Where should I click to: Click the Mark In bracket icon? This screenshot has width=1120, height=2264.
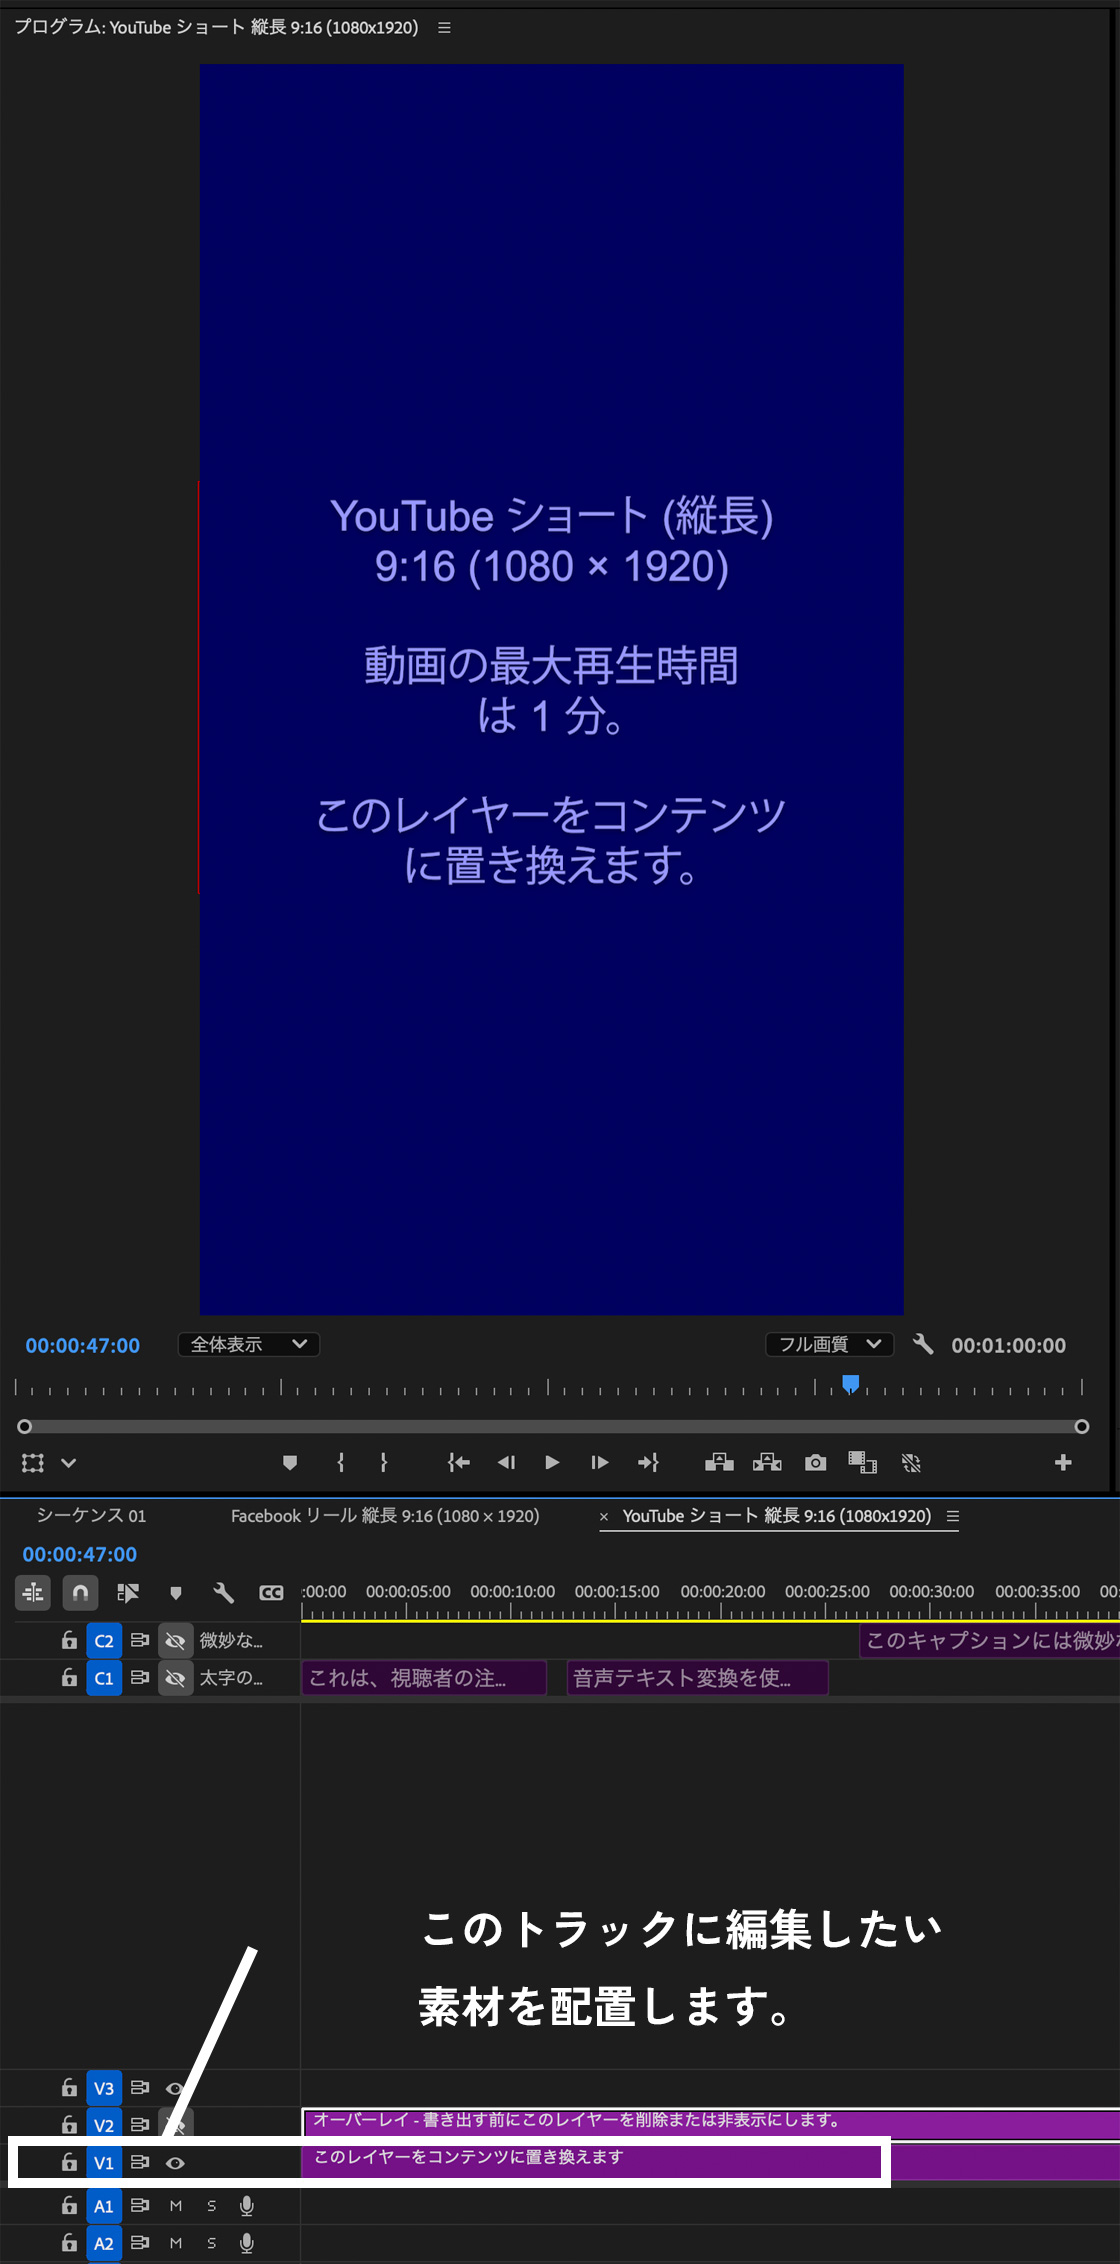pos(341,1463)
